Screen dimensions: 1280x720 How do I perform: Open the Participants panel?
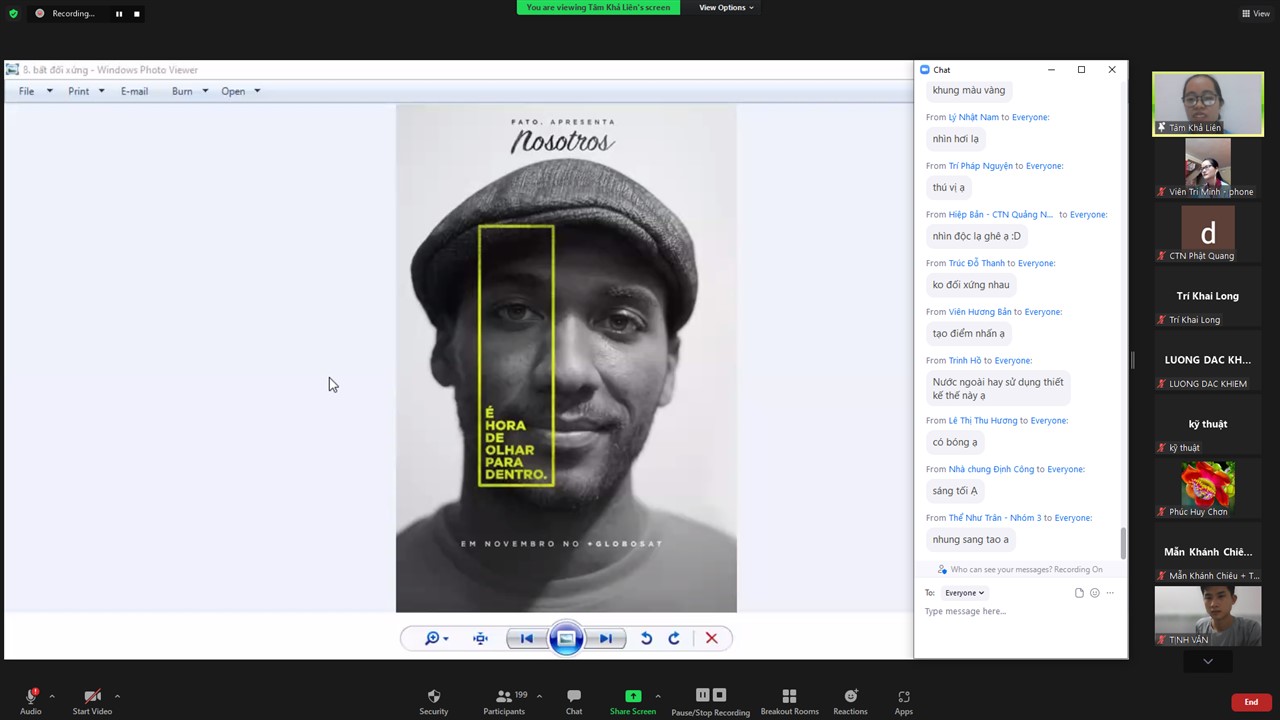point(504,700)
